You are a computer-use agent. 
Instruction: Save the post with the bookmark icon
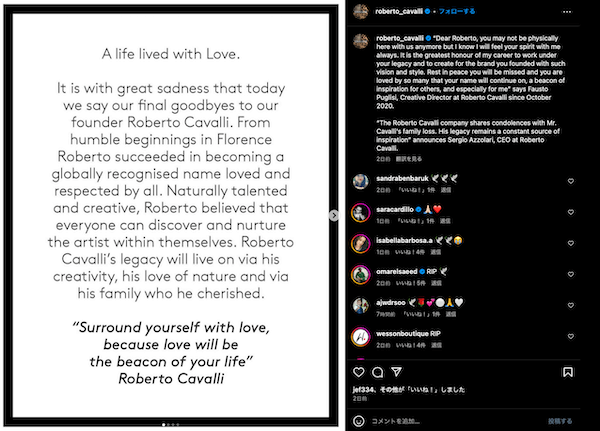[567, 372]
